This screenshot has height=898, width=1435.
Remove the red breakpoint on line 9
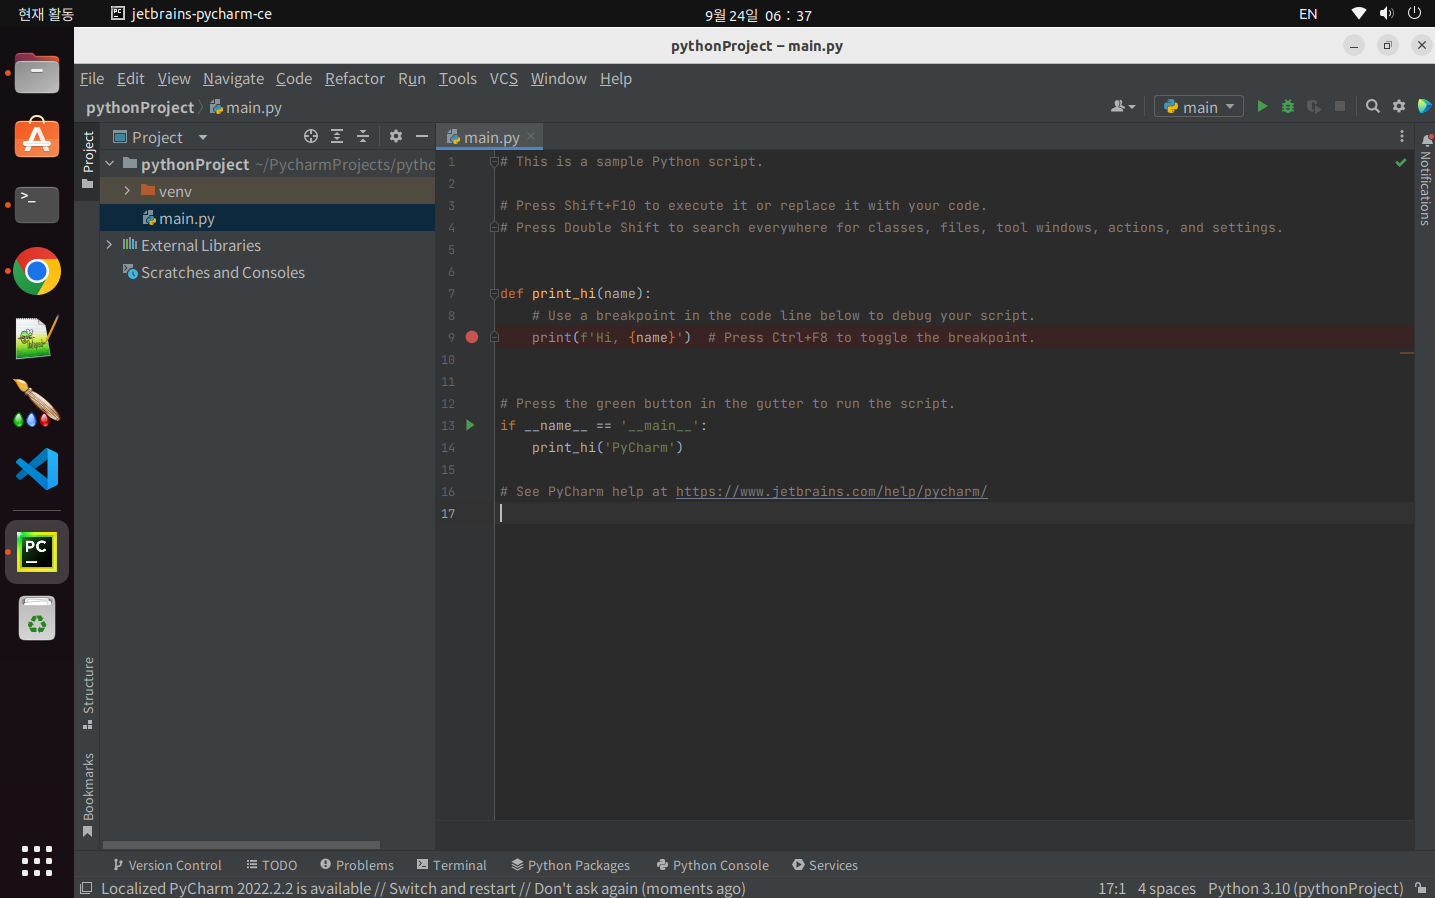click(472, 337)
